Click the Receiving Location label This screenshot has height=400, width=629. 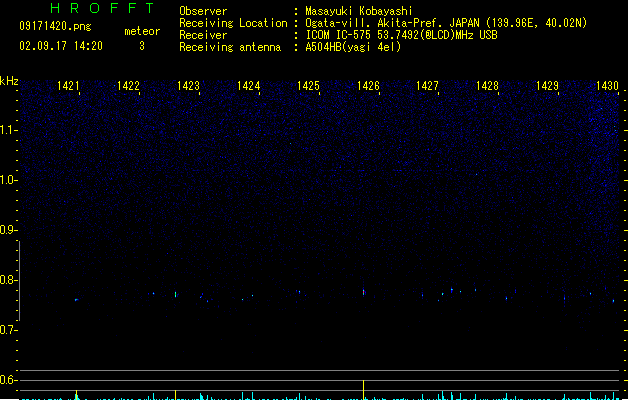pyautogui.click(x=233, y=23)
